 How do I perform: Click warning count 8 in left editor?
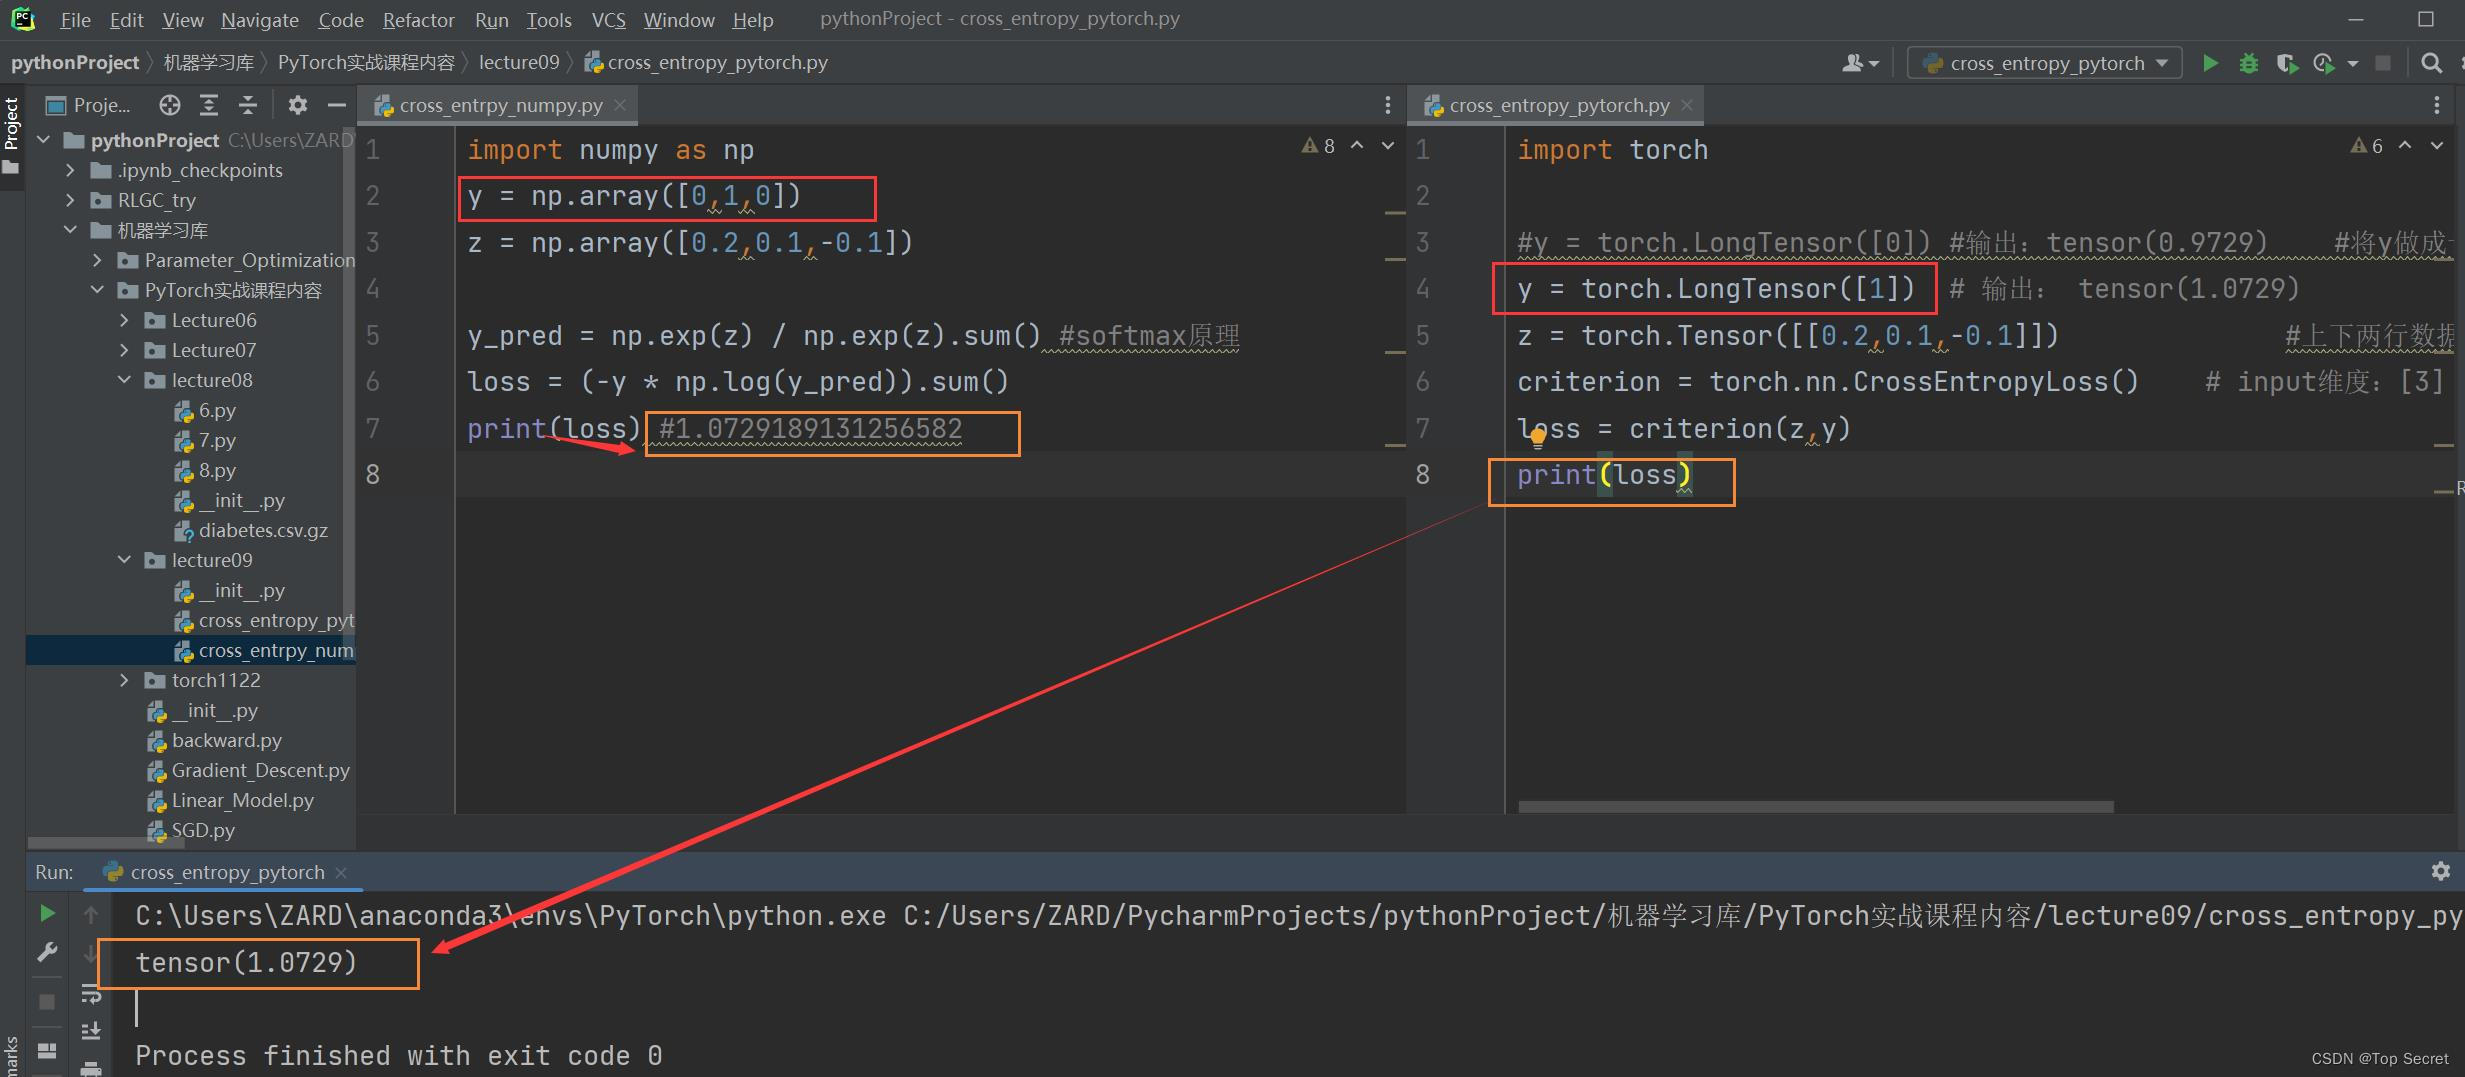(1318, 146)
